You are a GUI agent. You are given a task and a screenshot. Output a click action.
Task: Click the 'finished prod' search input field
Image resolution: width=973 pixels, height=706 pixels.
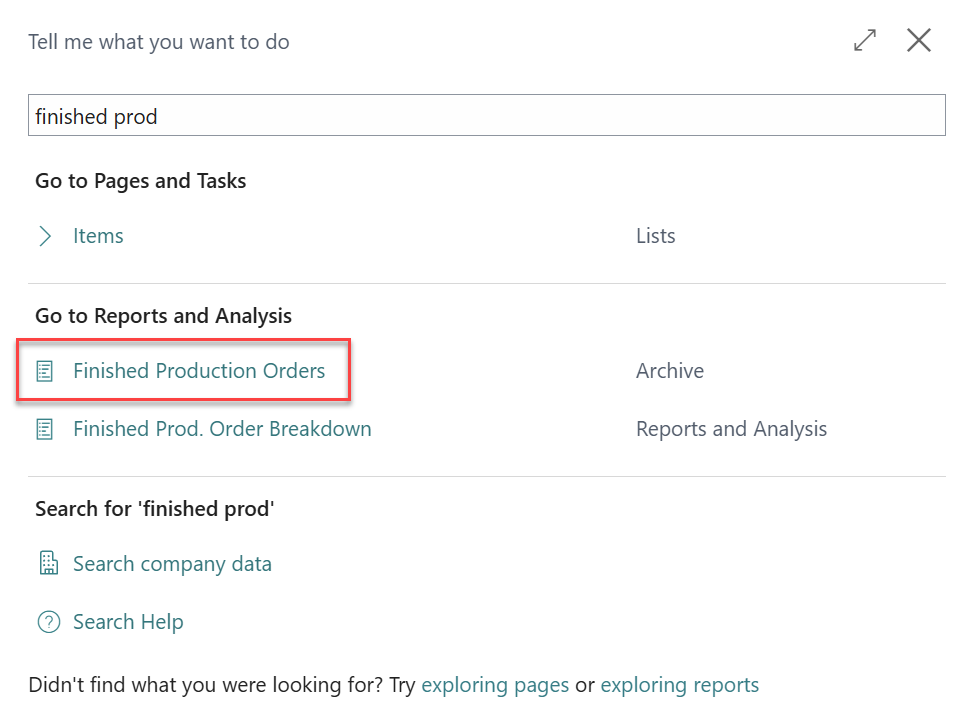tap(486, 115)
